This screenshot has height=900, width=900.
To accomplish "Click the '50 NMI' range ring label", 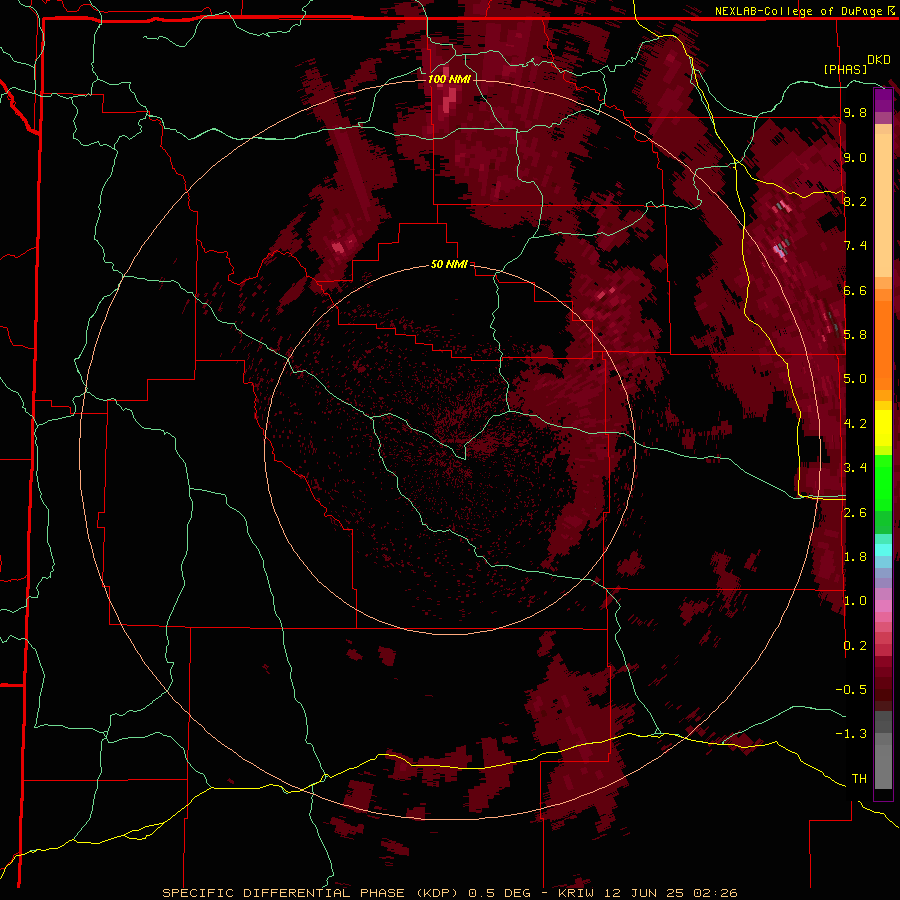I will 449,264.
